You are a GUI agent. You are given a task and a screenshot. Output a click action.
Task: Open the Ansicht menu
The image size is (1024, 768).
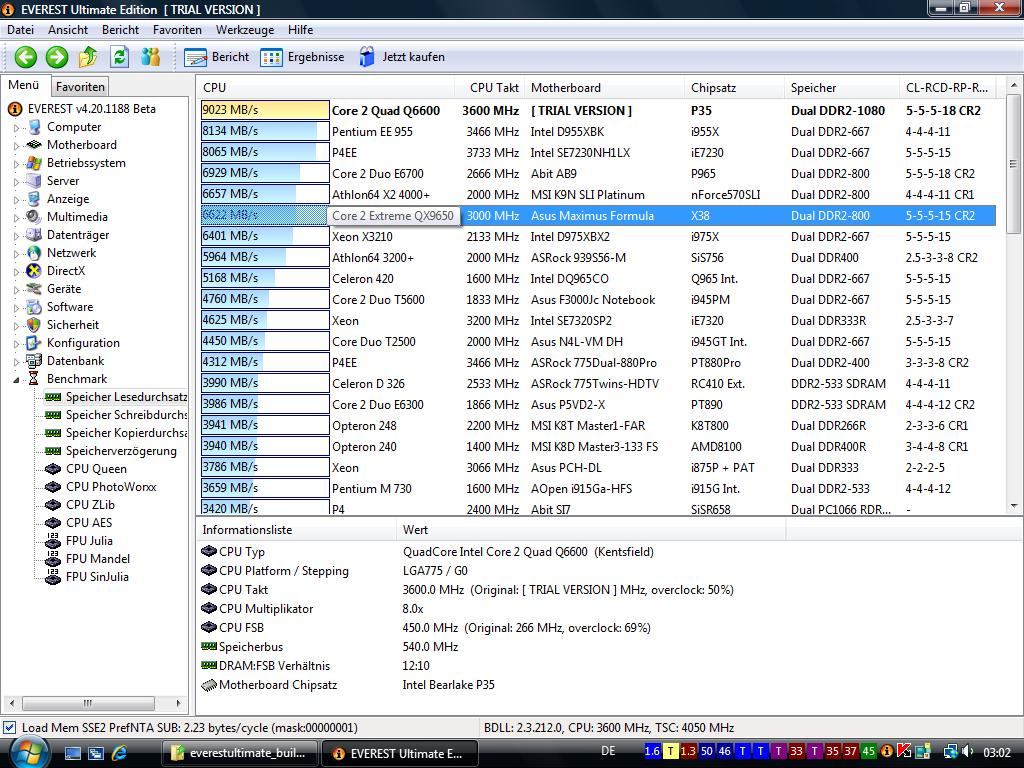point(68,30)
